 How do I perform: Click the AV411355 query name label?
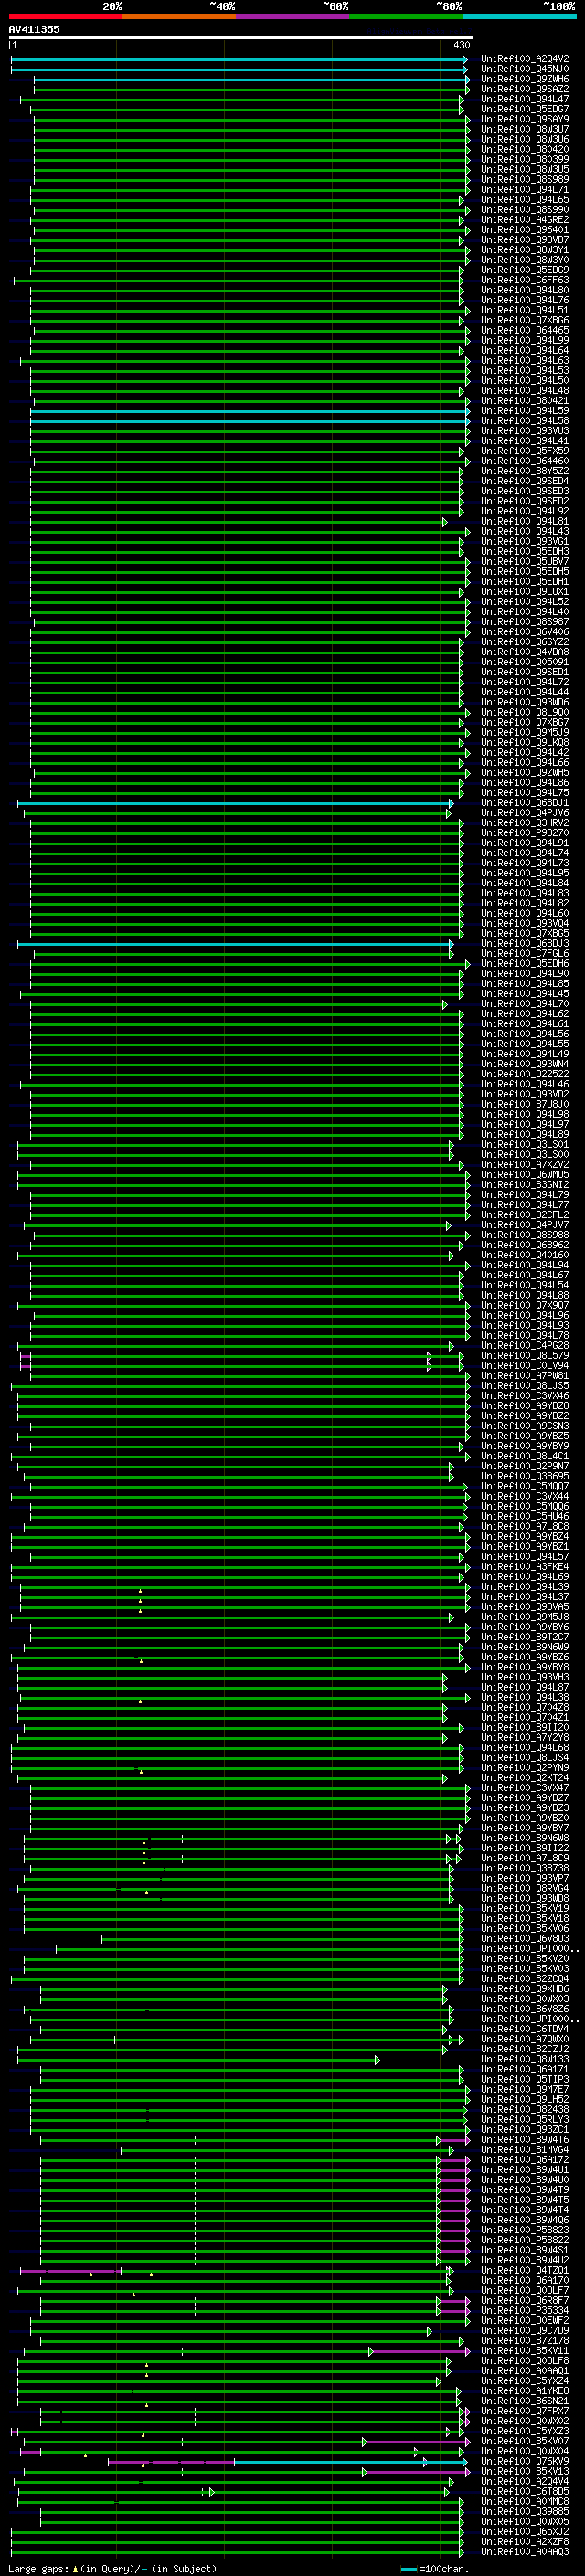coord(34,29)
